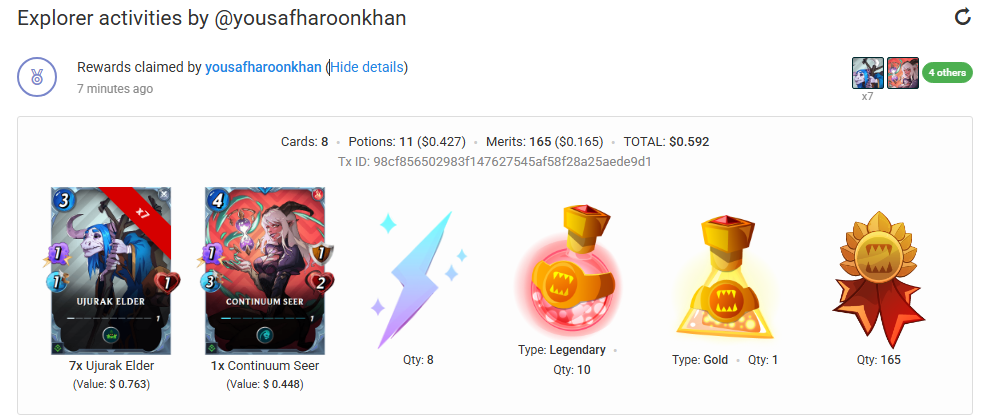Click the small Ujurak Elder avatar thumbnail
Image resolution: width=988 pixels, height=417 pixels.
pyautogui.click(x=868, y=73)
